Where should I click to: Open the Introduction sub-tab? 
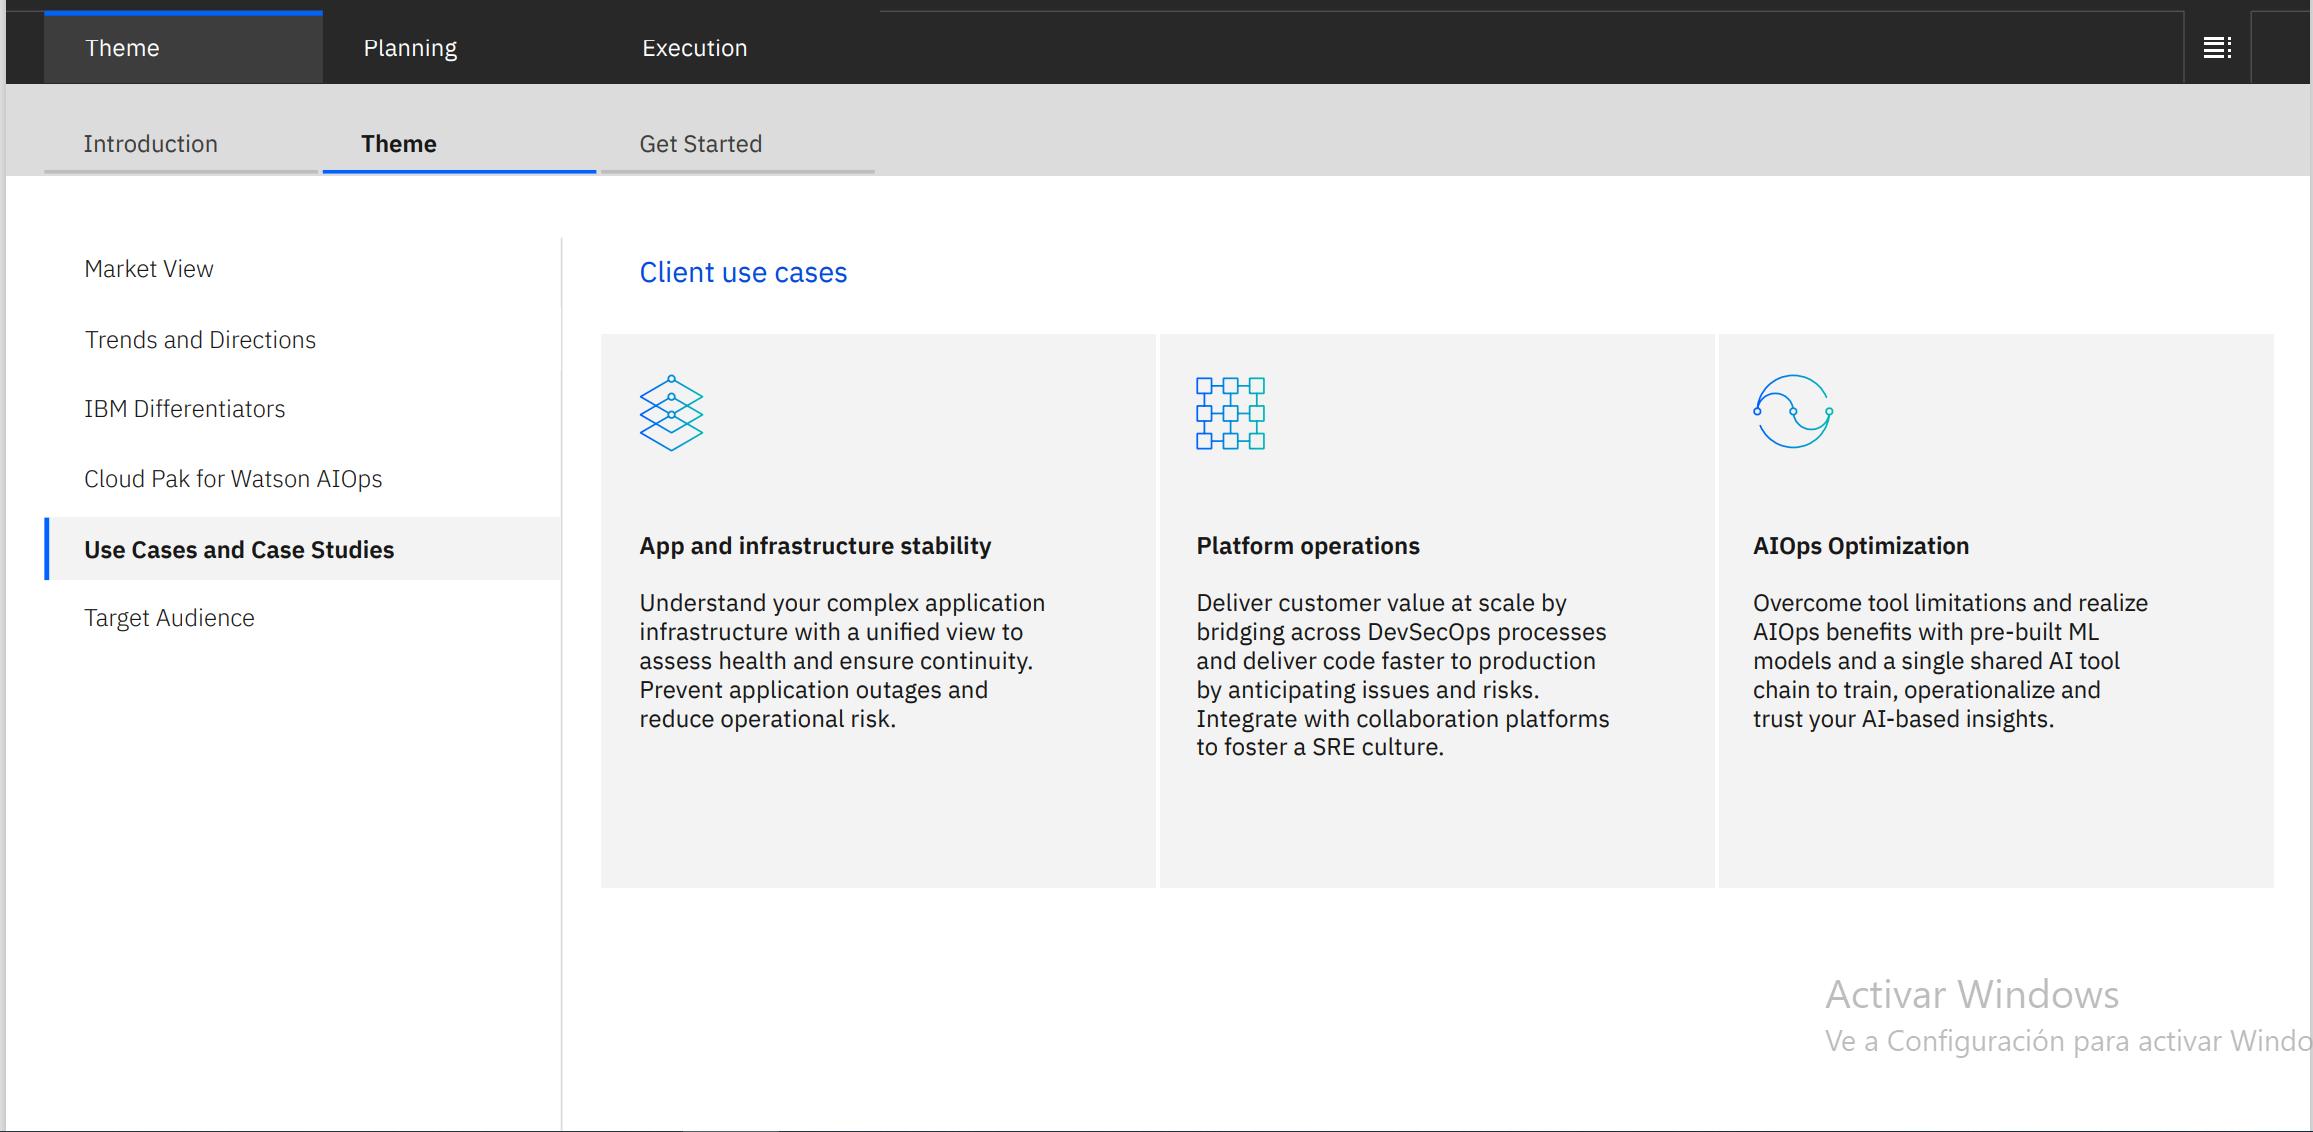pyautogui.click(x=150, y=144)
